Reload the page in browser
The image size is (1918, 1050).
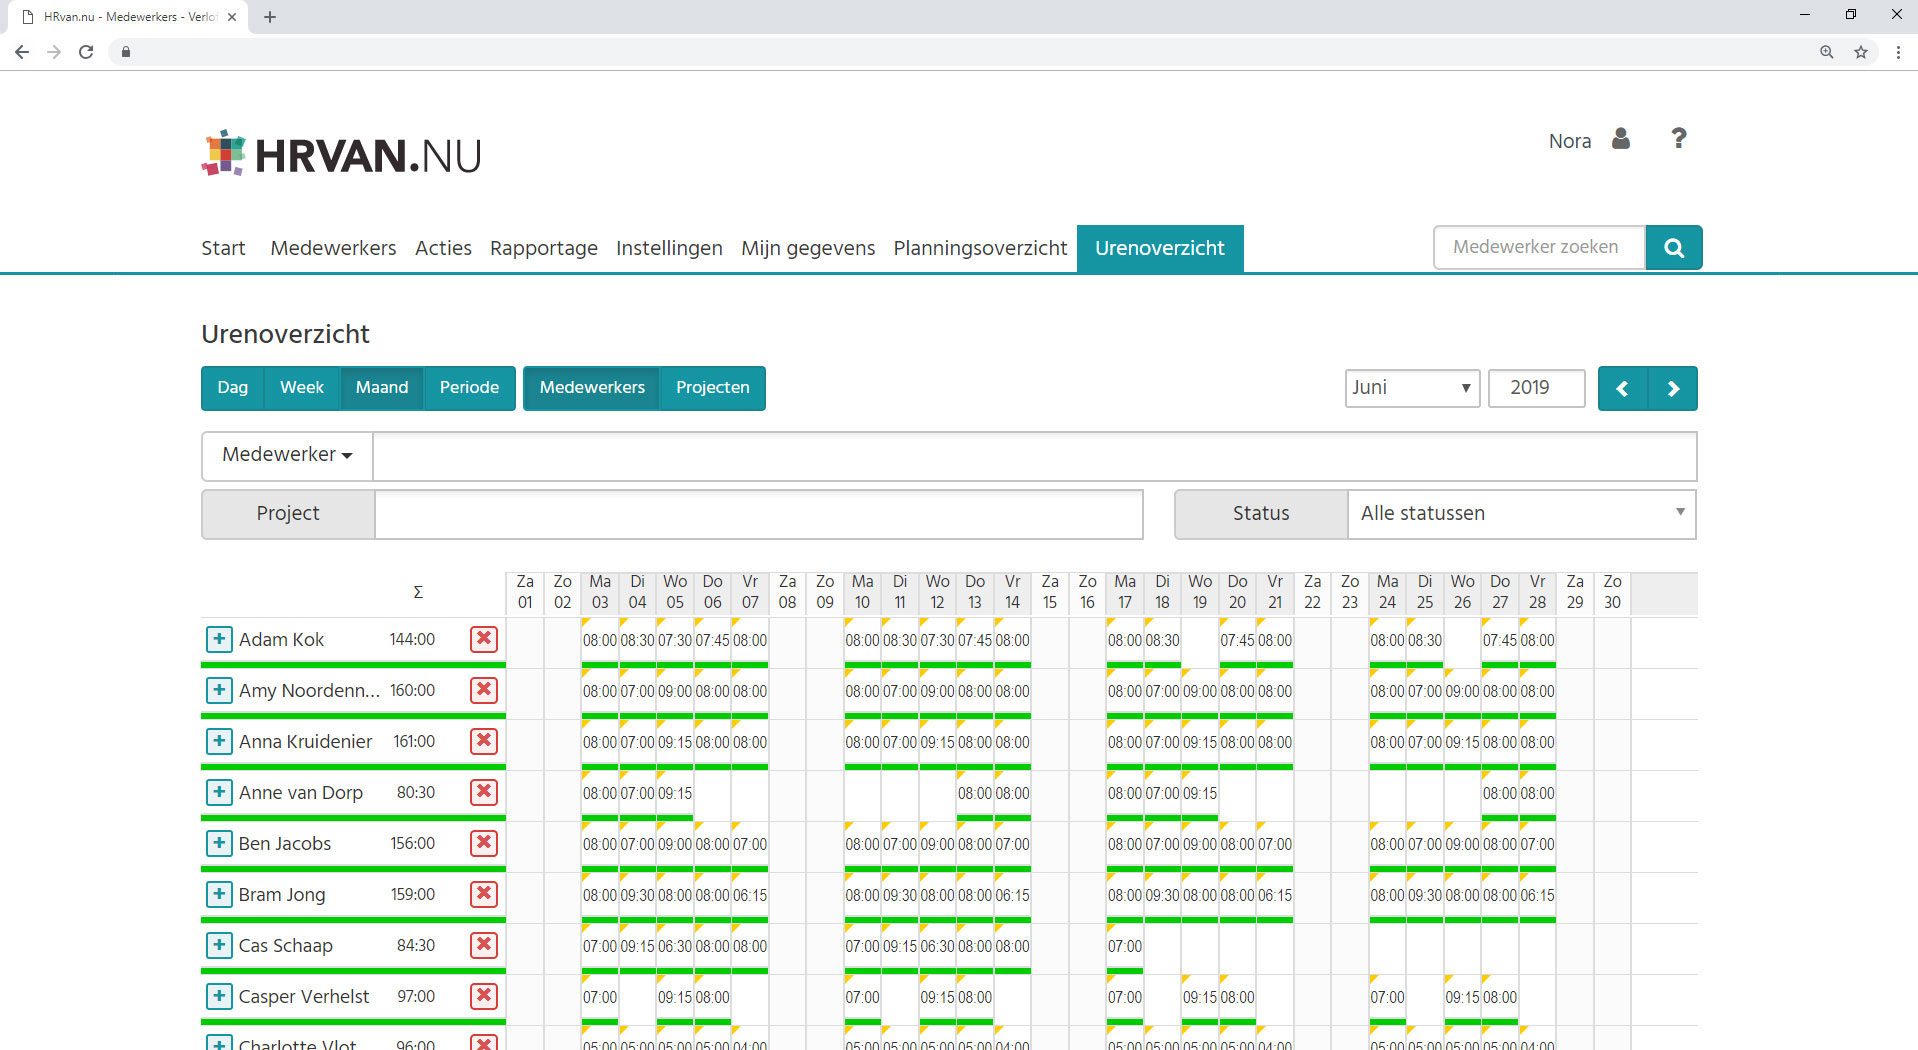(x=86, y=52)
